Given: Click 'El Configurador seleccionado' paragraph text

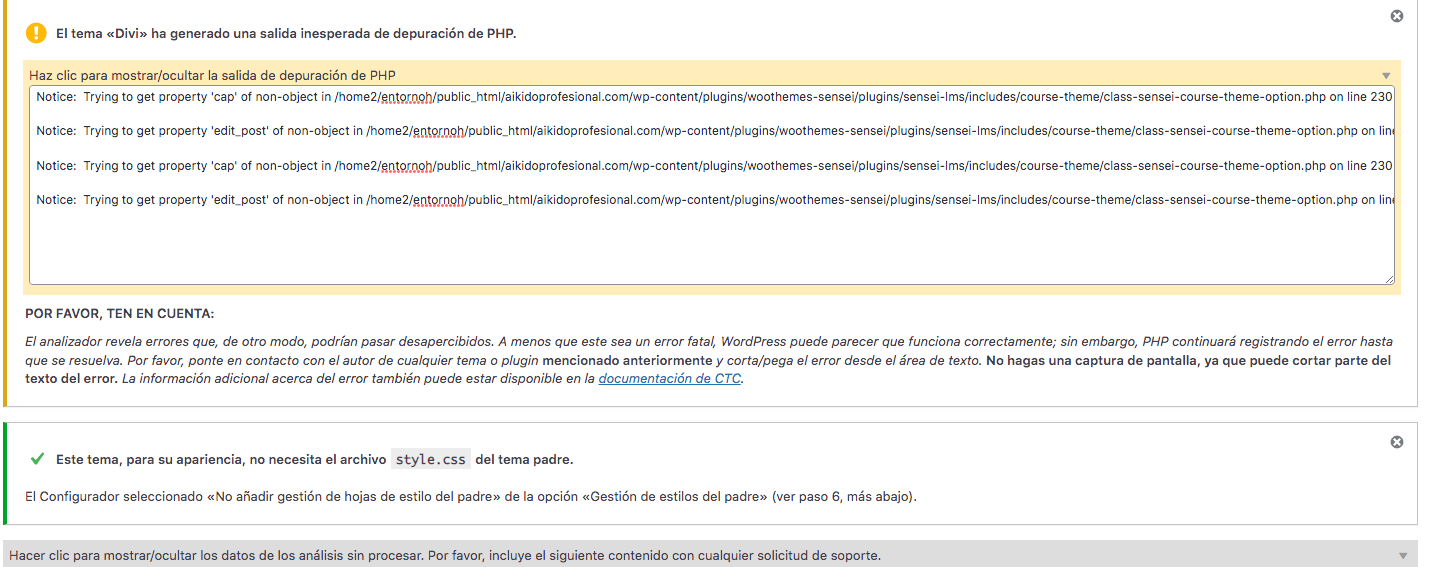Looking at the screenshot, I should [470, 496].
